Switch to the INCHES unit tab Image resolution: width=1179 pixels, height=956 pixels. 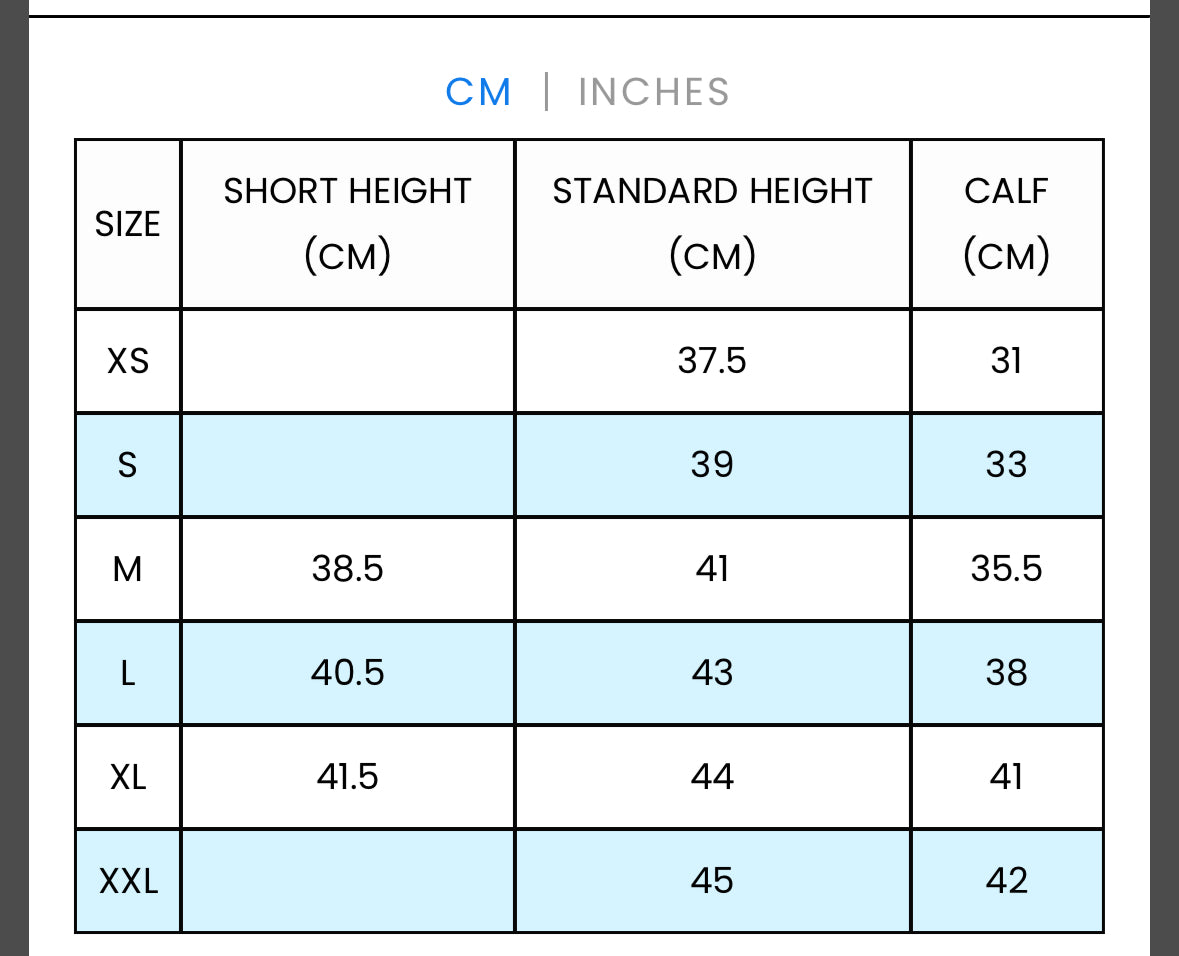click(x=654, y=92)
